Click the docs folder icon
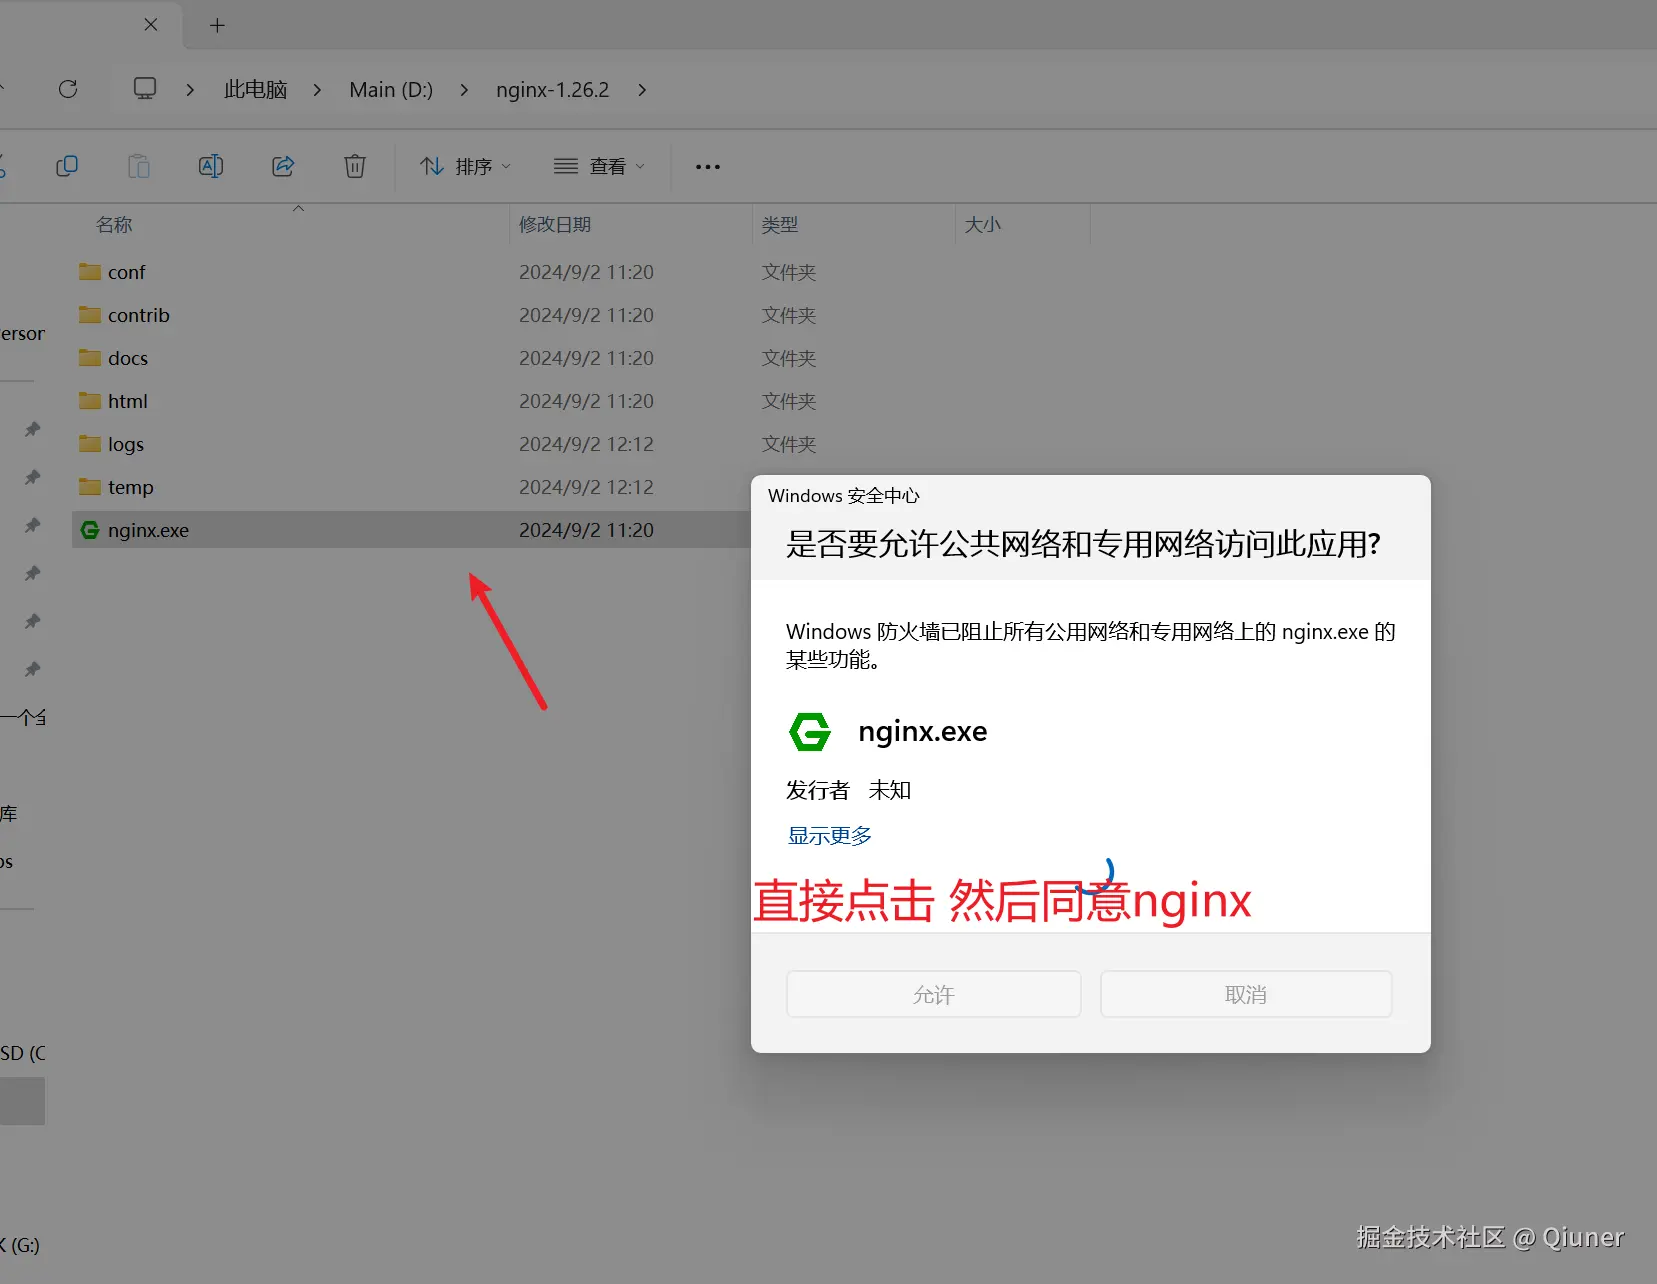The image size is (1657, 1284). [x=90, y=358]
